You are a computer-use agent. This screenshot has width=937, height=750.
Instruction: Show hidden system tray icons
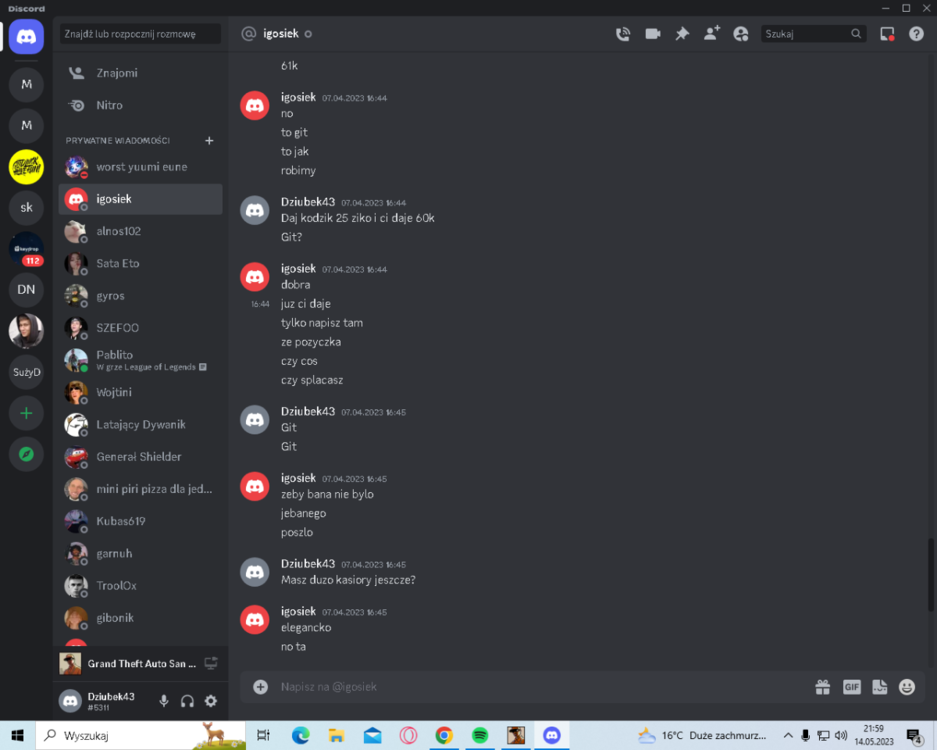(x=788, y=736)
